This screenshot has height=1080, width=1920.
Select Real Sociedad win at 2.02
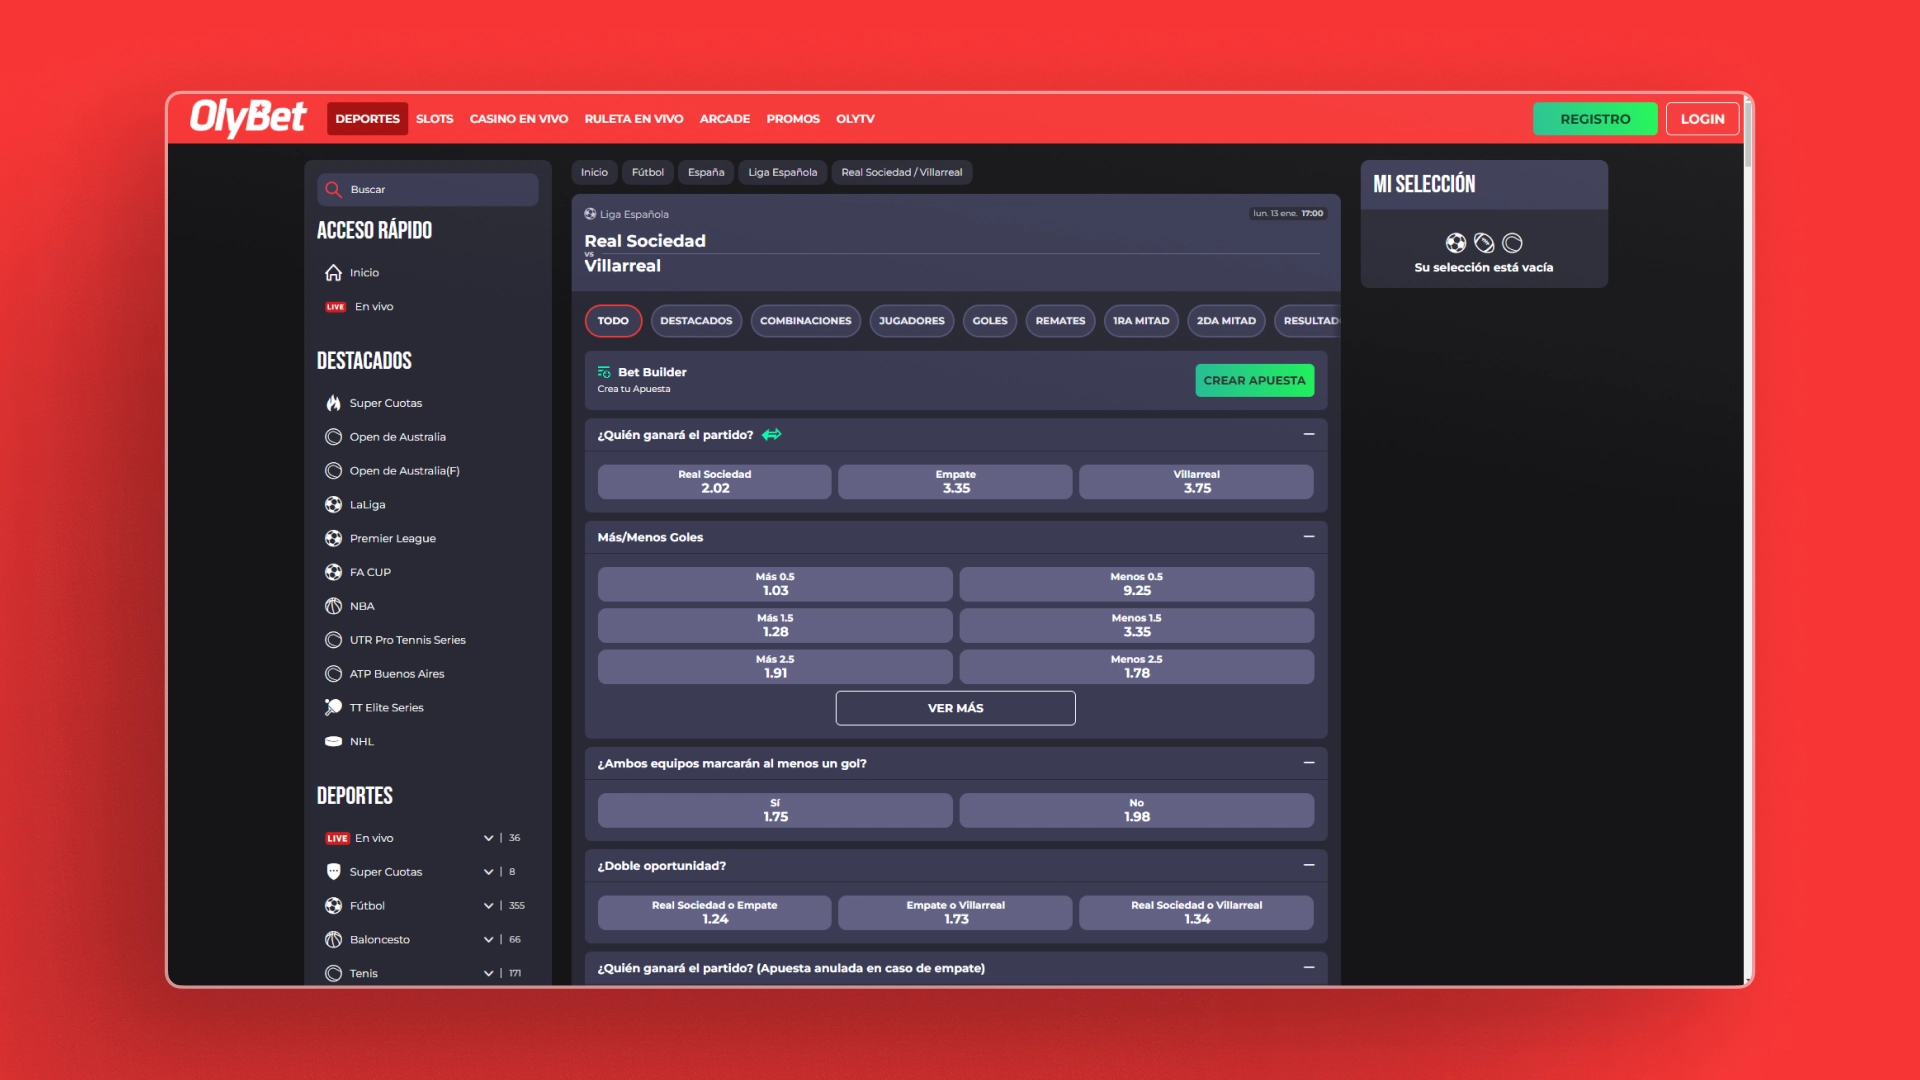click(714, 482)
